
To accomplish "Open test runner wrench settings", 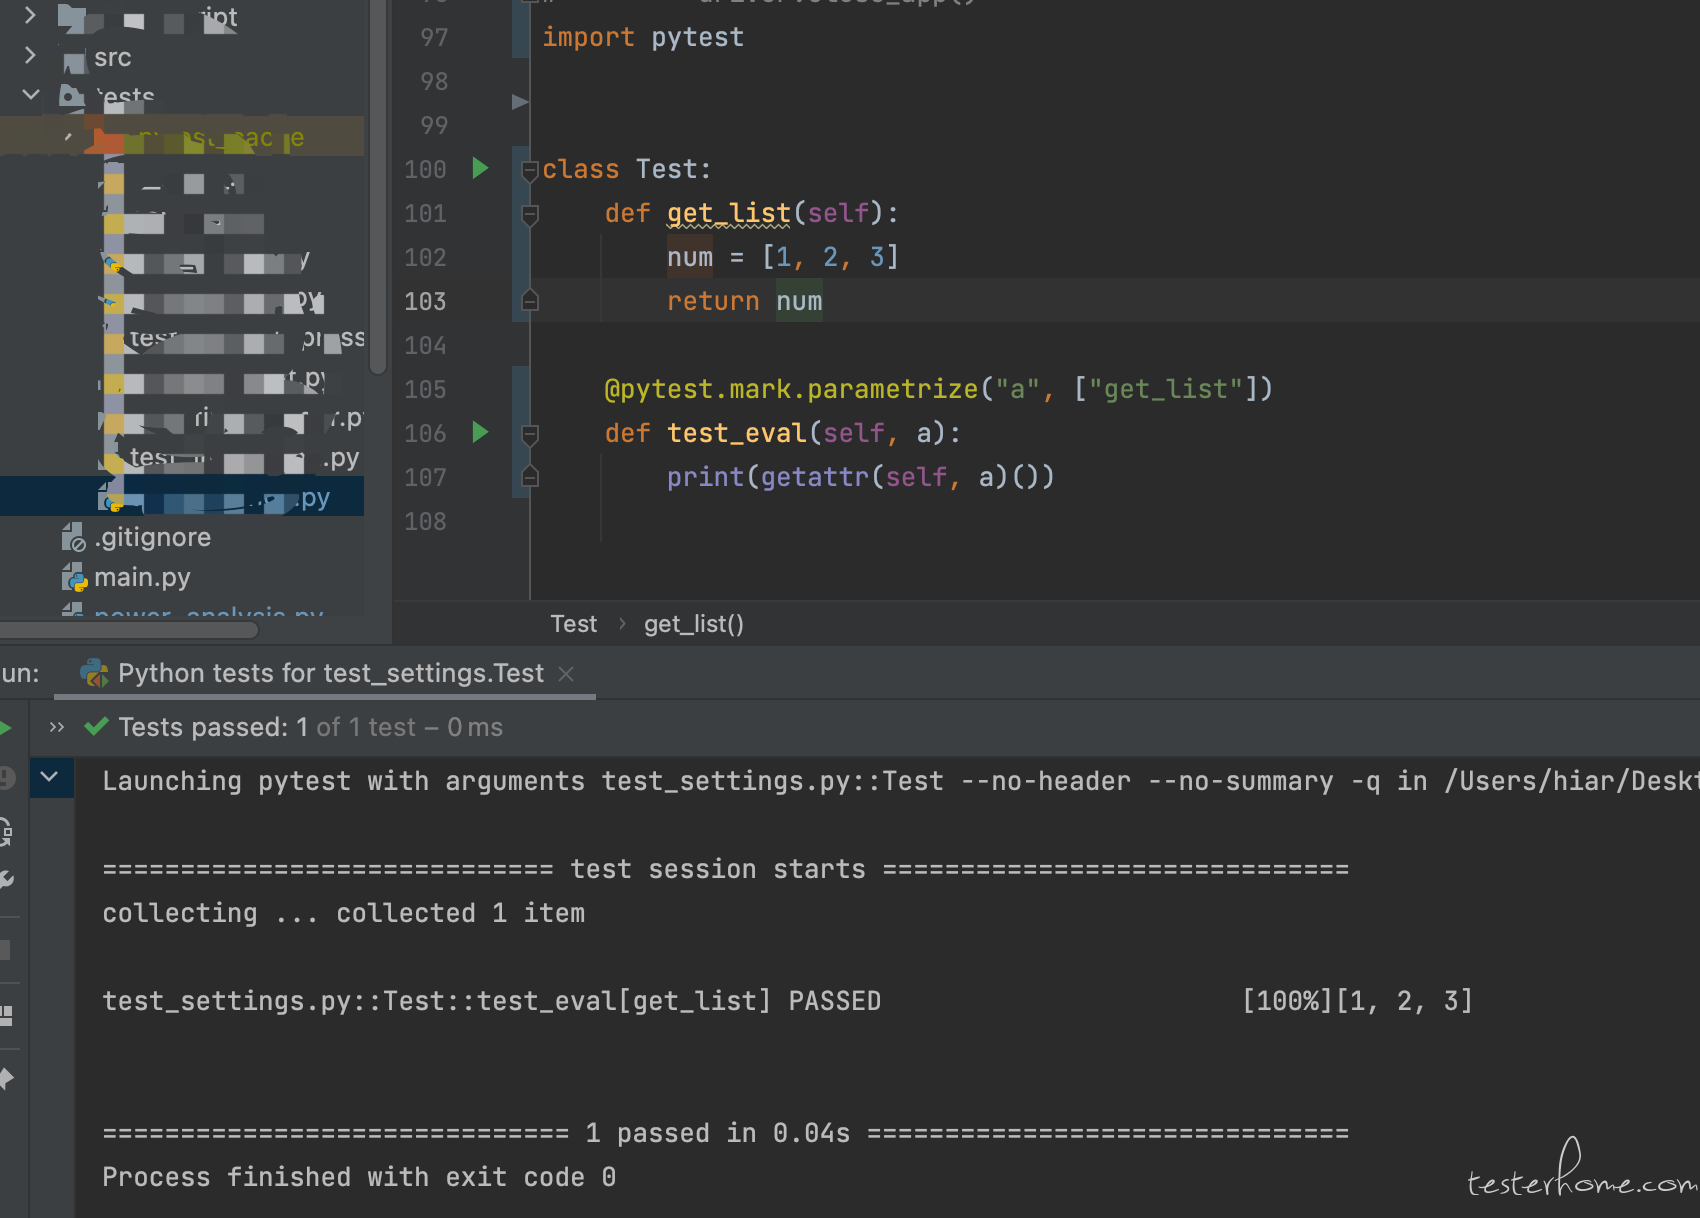I will (6, 880).
